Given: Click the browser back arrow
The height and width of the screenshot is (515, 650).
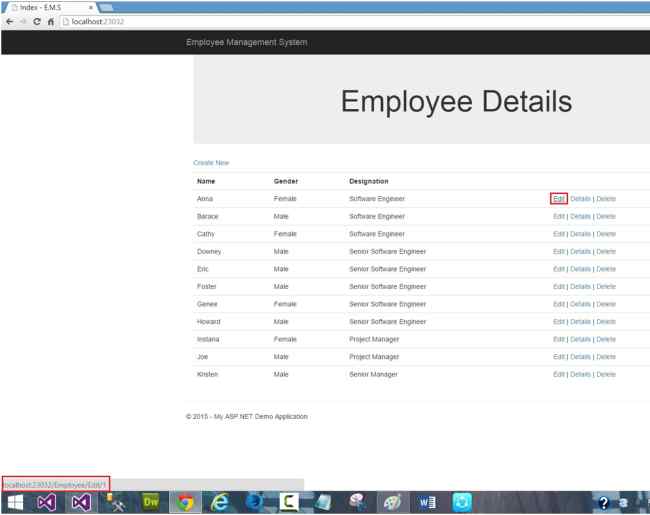Looking at the screenshot, I should coord(10,22).
